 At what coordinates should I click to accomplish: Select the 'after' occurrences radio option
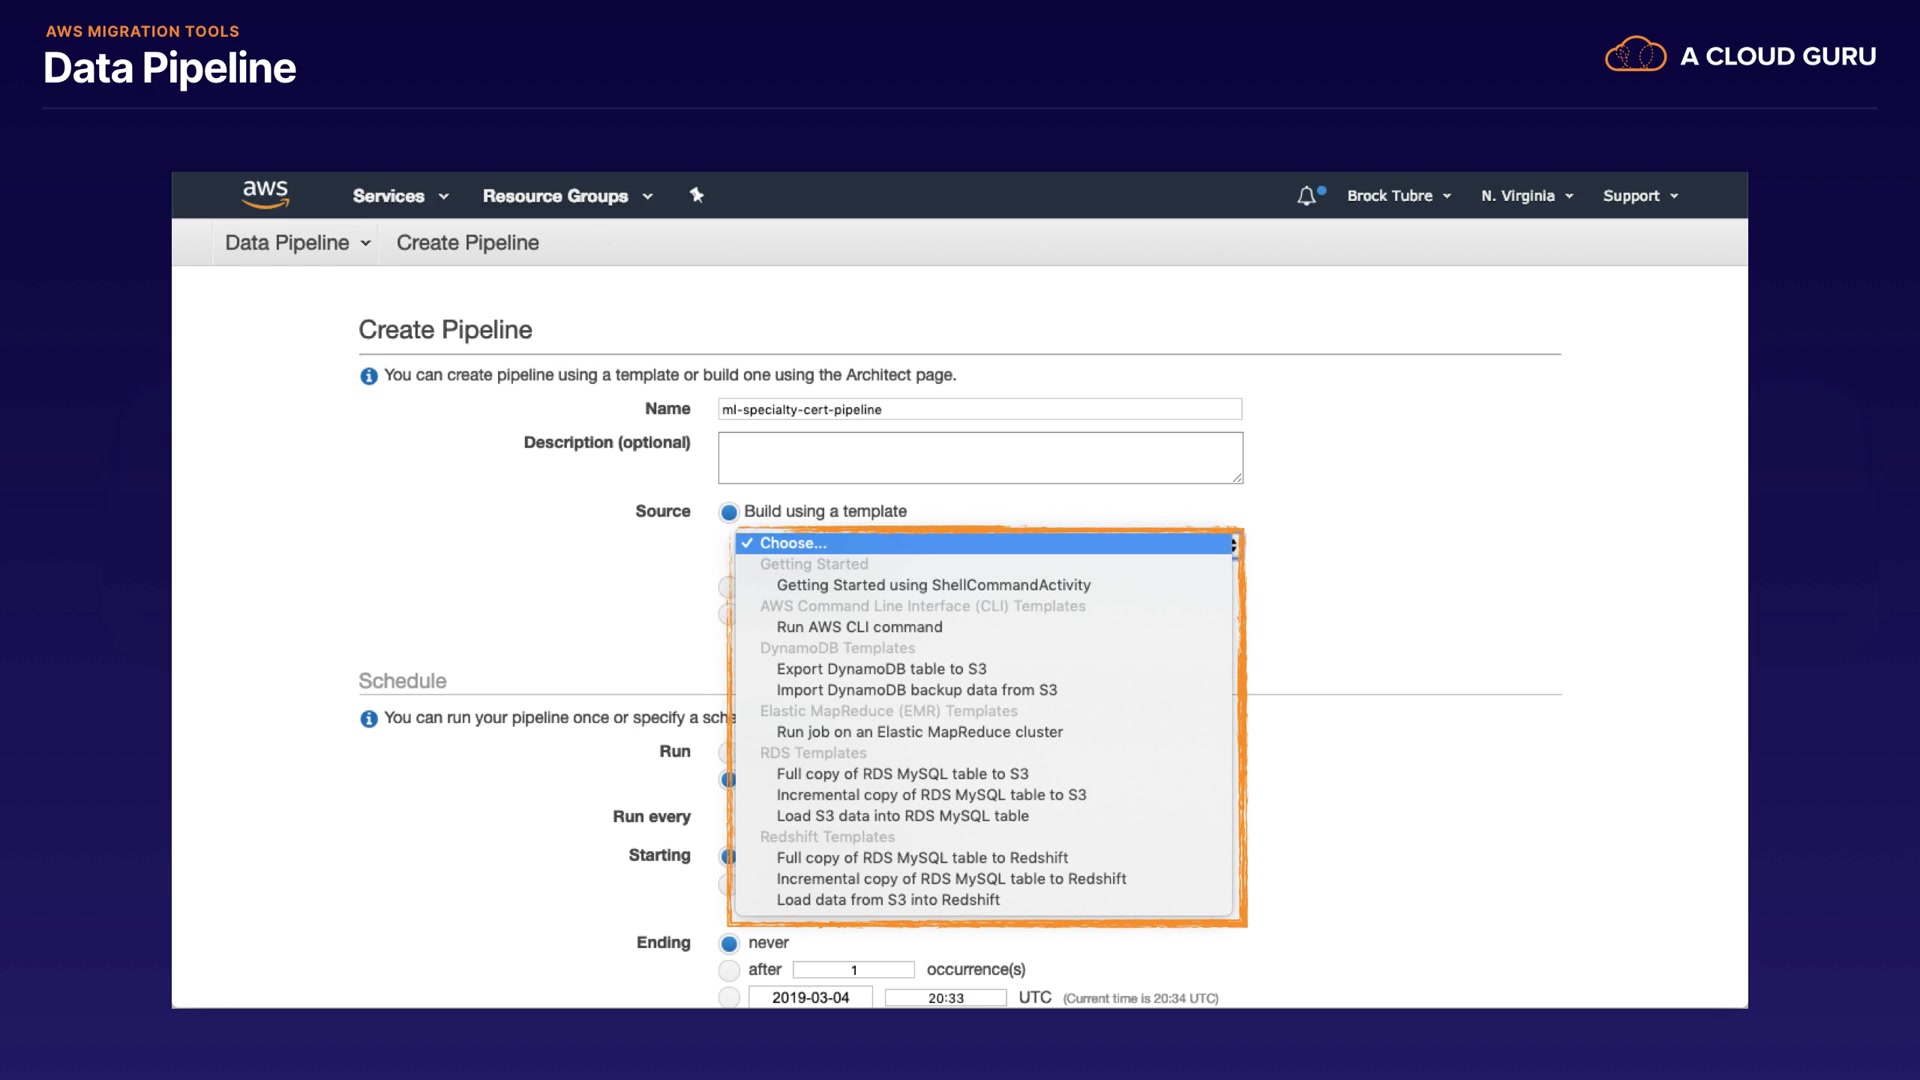(x=729, y=970)
